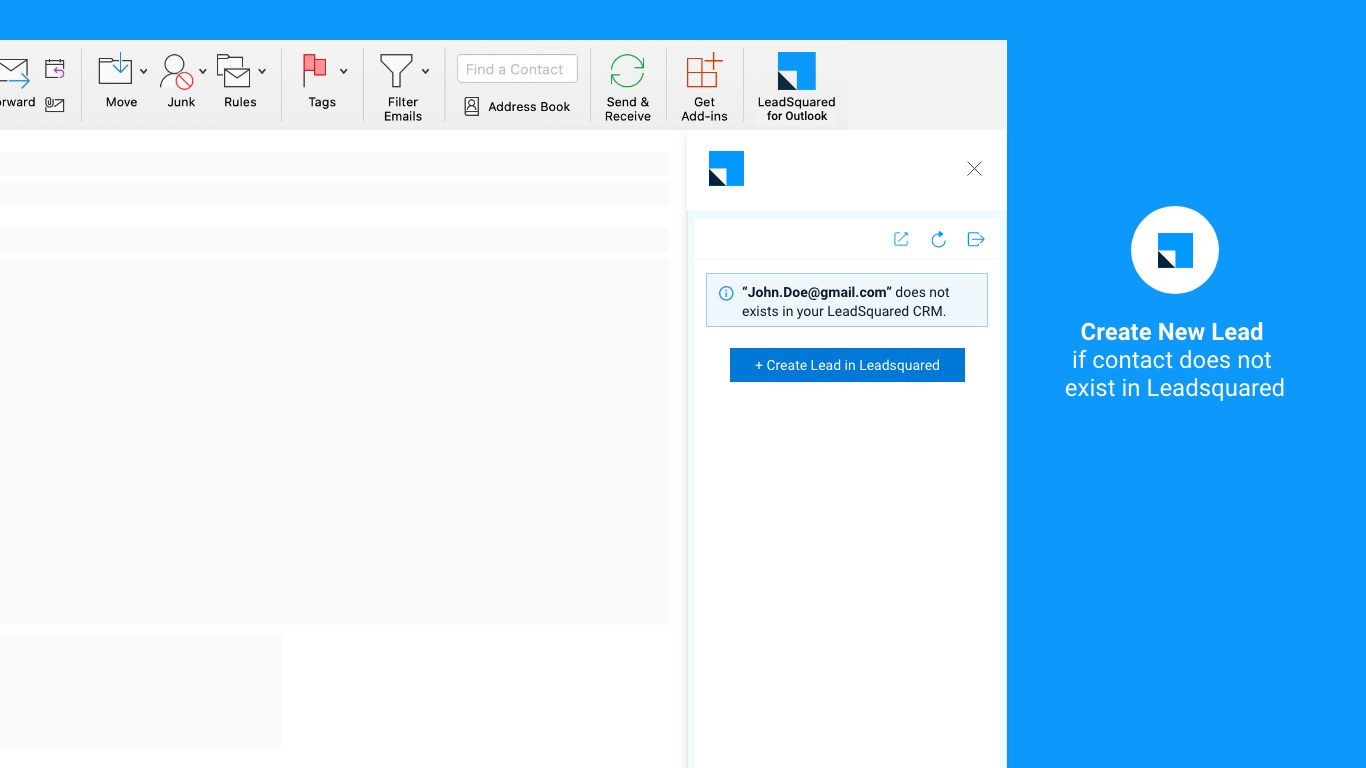The width and height of the screenshot is (1366, 768).
Task: Click the John.Doe@gmail.com email text
Action: 817,292
